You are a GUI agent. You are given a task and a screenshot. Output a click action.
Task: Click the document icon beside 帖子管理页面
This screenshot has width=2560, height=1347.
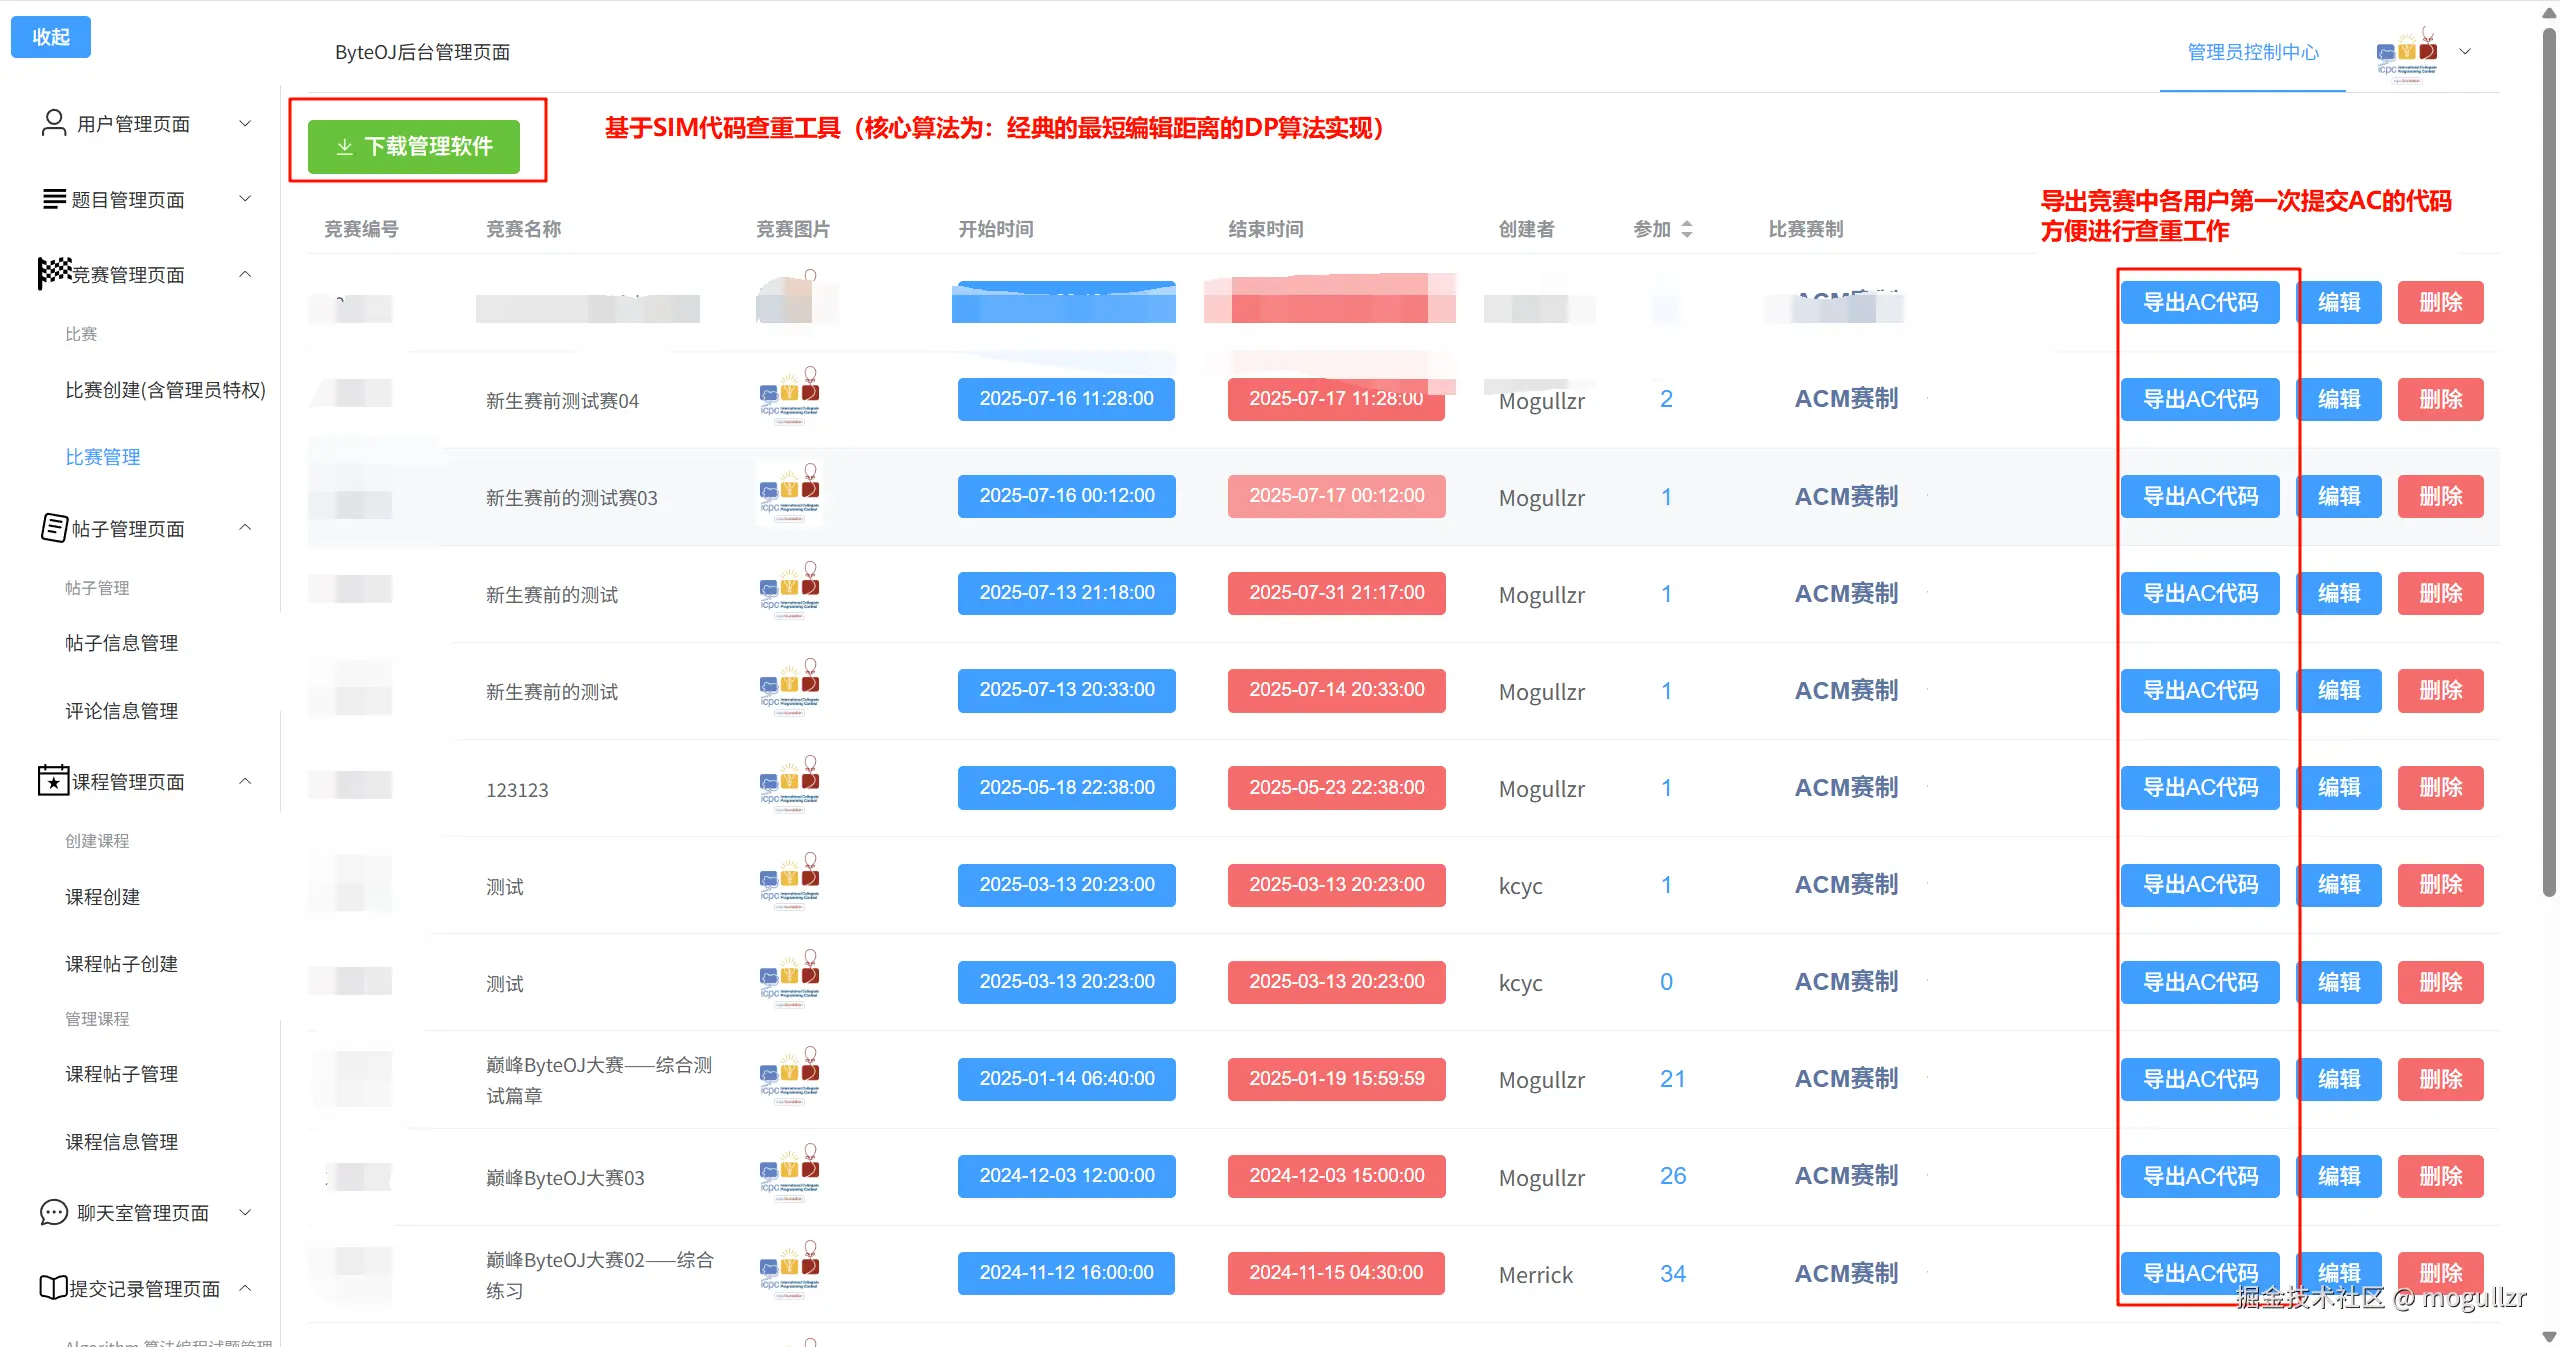point(54,527)
